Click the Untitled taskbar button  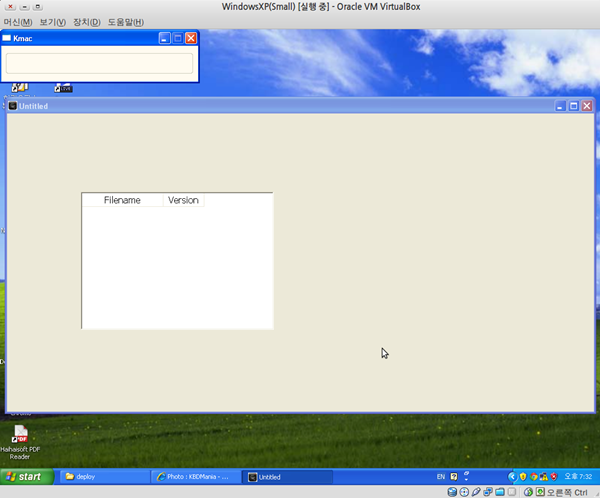[287, 477]
